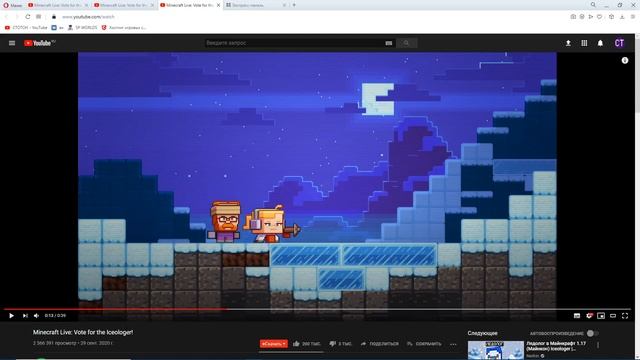Open options for the suggested video
Image resolution: width=640 pixels, height=360 pixels.
(x=598, y=345)
